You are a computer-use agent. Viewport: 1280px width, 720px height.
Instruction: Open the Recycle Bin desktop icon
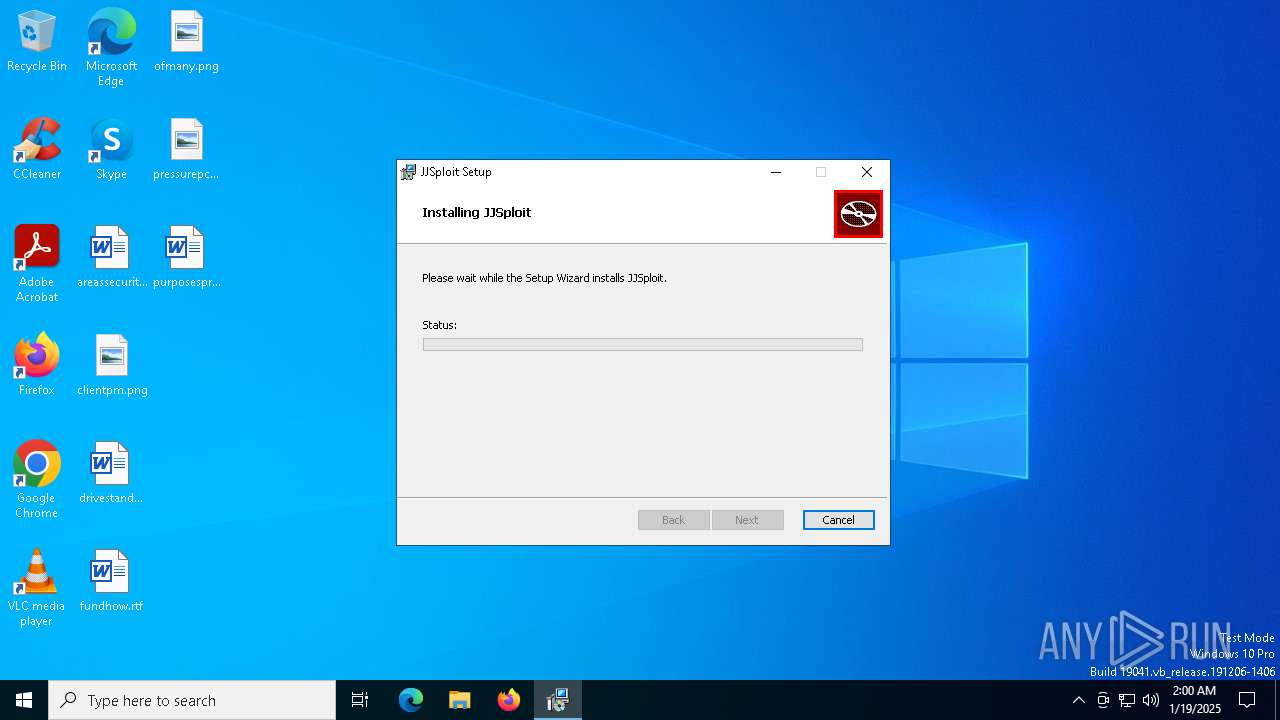[x=37, y=41]
